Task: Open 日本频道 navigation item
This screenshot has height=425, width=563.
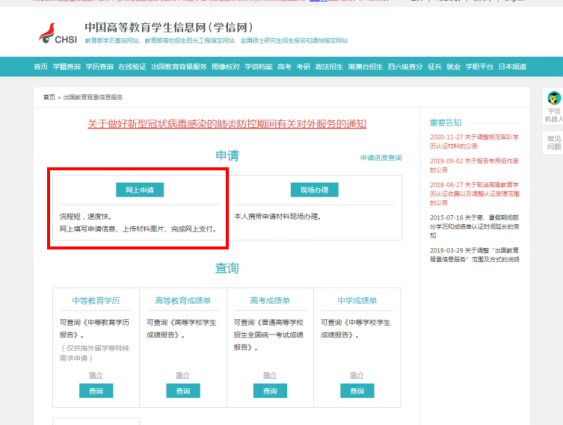Action: [x=512, y=66]
